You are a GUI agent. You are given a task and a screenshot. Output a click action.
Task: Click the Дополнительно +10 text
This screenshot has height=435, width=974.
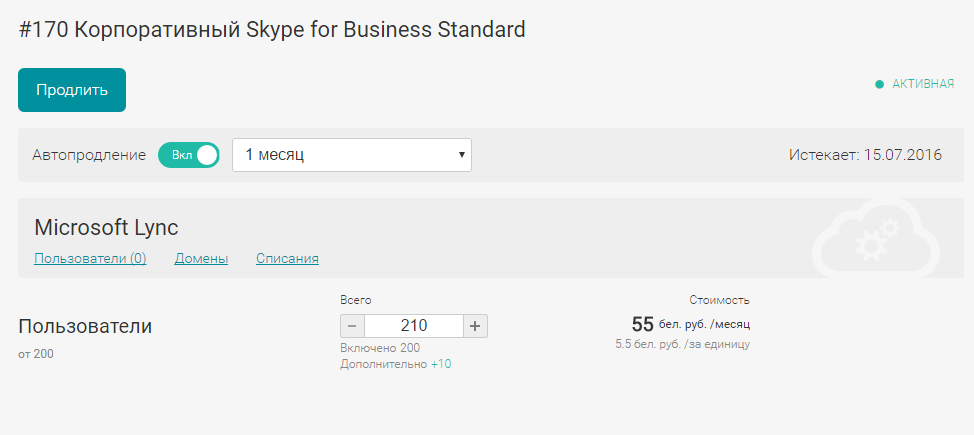395,364
